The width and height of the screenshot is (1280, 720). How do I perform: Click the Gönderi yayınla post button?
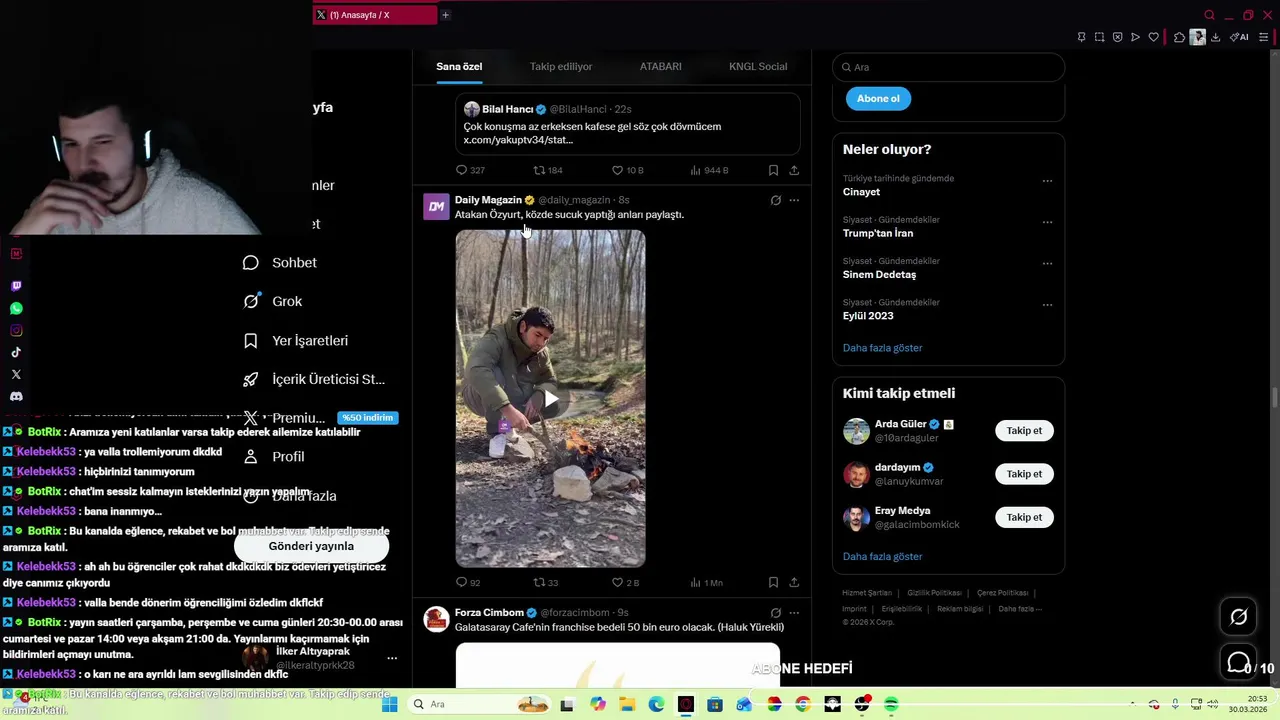click(x=311, y=546)
